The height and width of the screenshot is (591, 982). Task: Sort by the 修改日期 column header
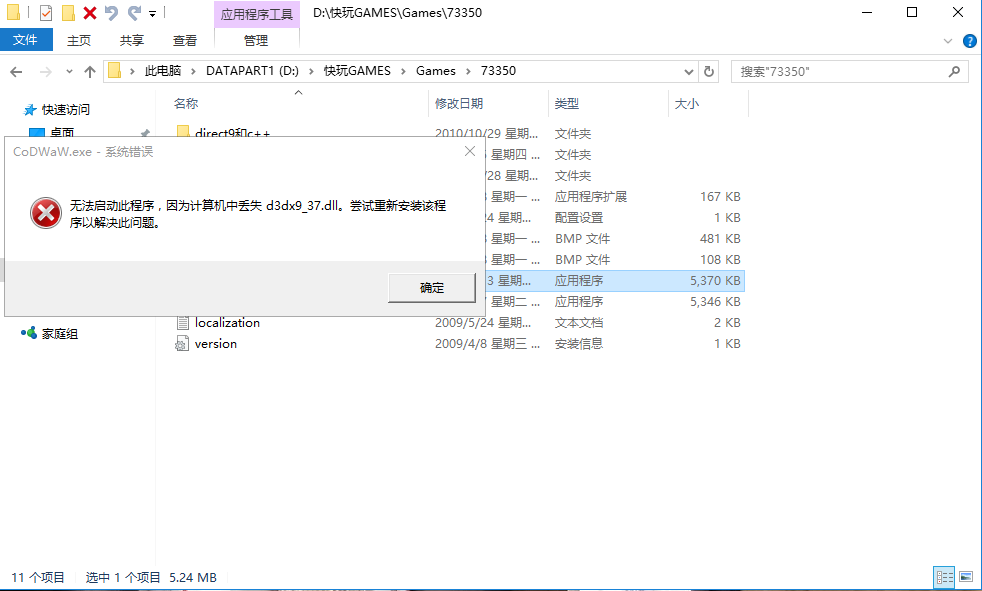point(459,104)
